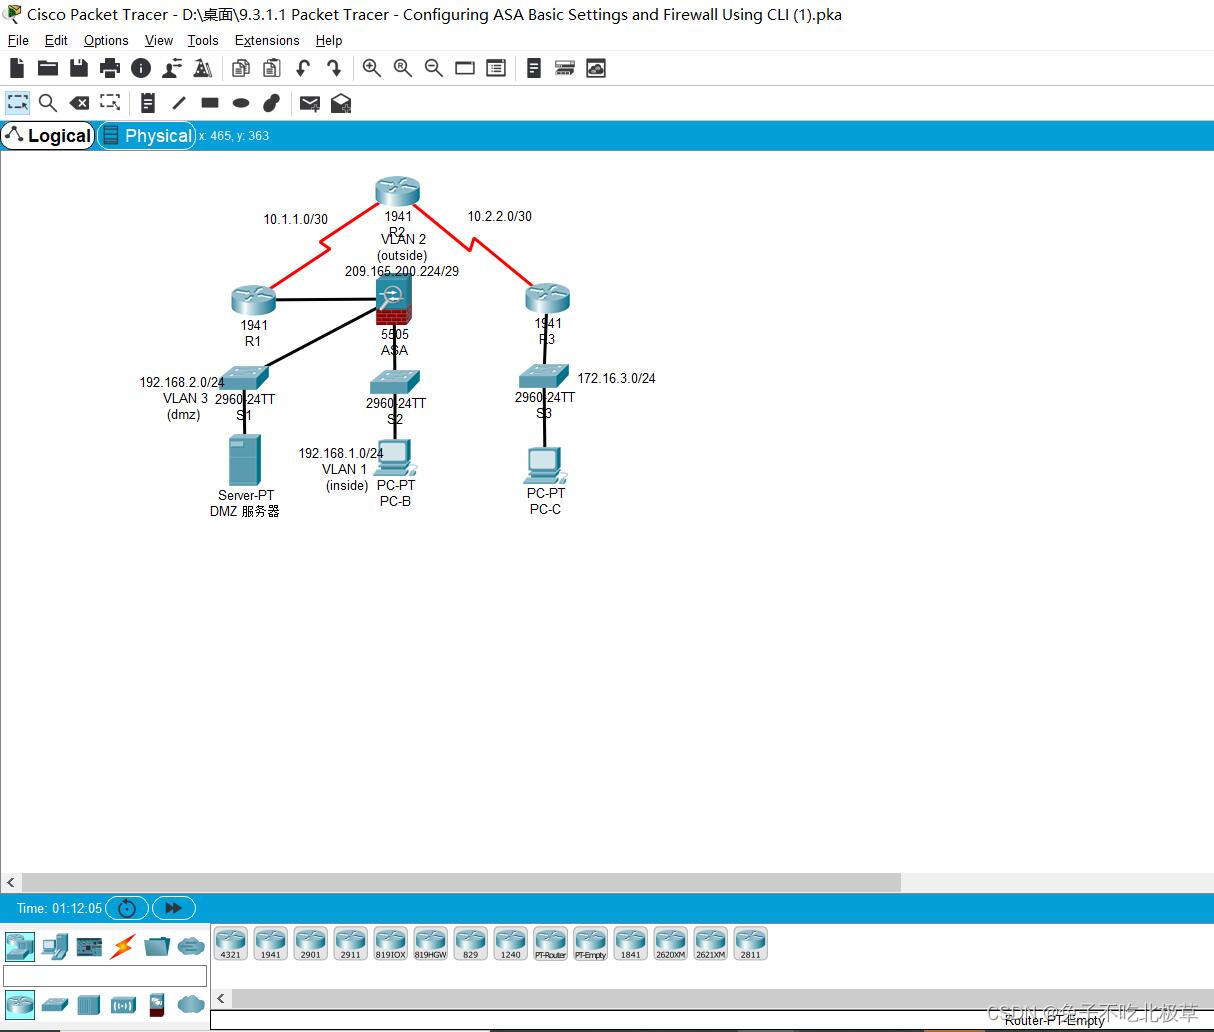Open the User Profile icon
This screenshot has width=1214, height=1032.
point(172,68)
